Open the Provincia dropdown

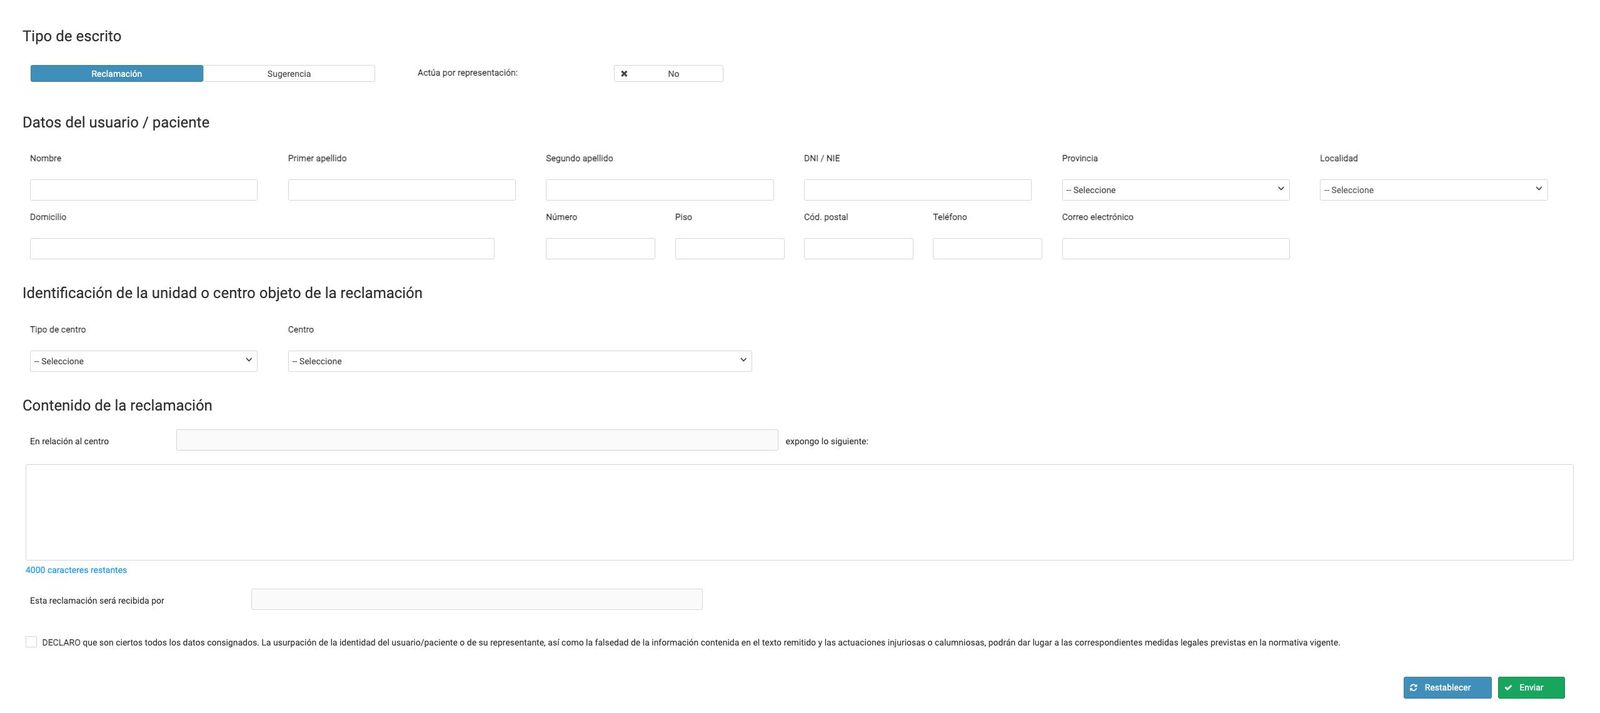pos(1175,190)
